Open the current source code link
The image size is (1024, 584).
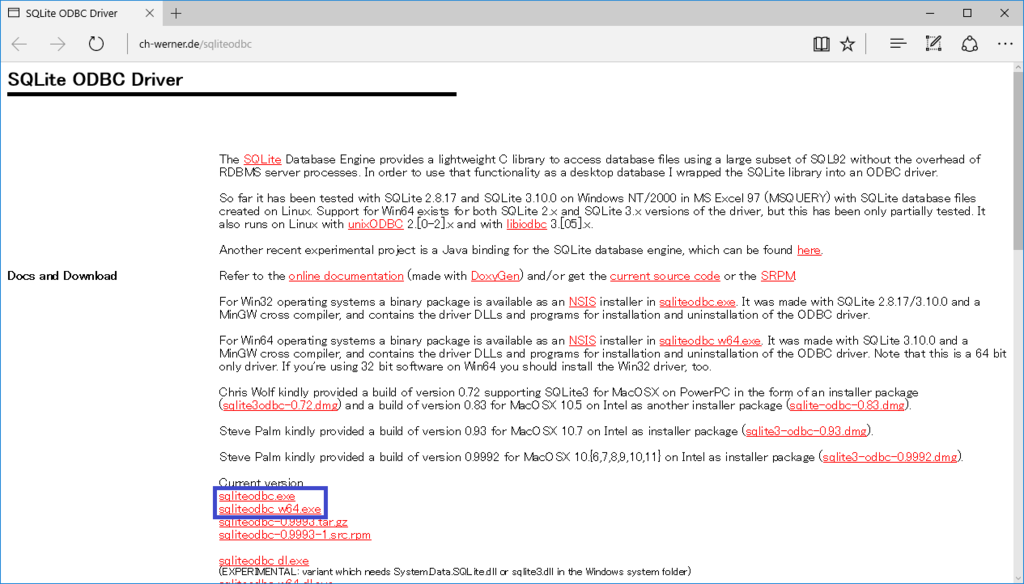point(665,276)
